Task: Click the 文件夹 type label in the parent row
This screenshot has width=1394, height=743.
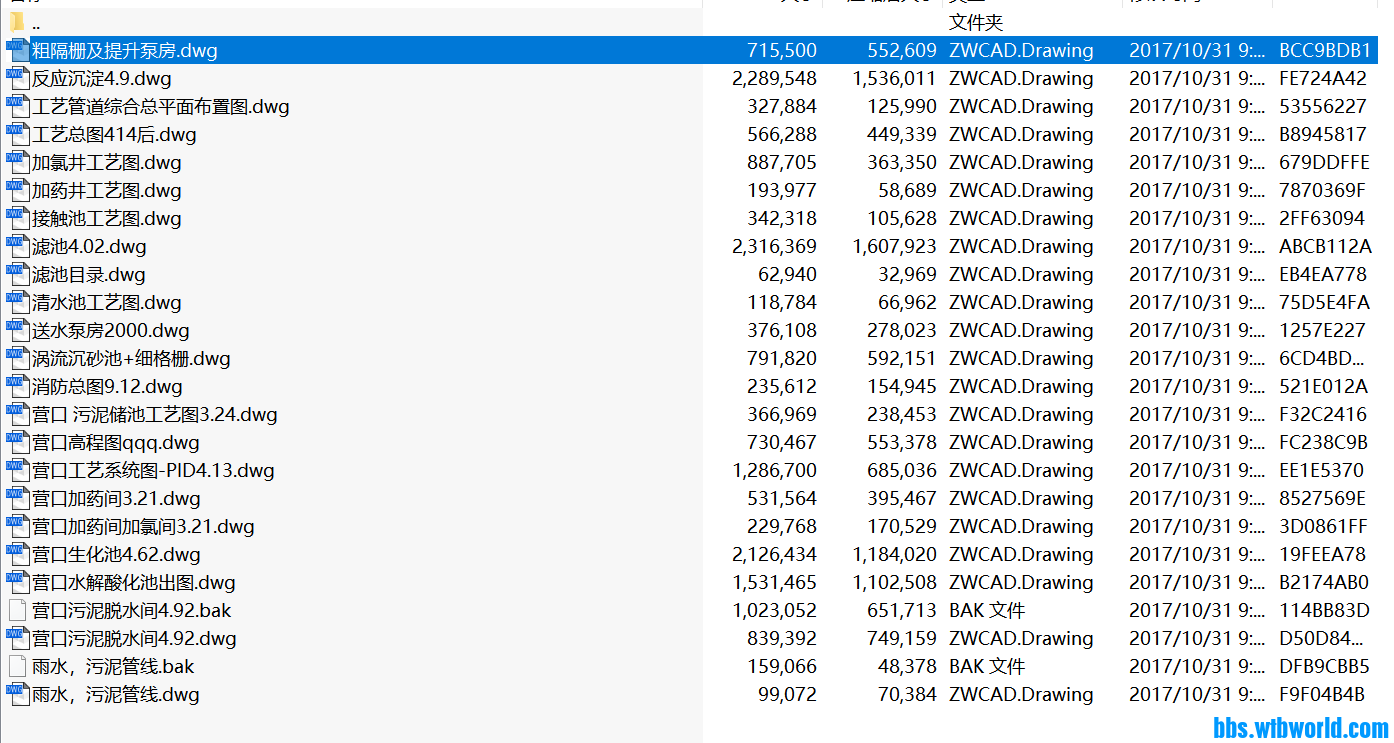Action: pyautogui.click(x=975, y=22)
